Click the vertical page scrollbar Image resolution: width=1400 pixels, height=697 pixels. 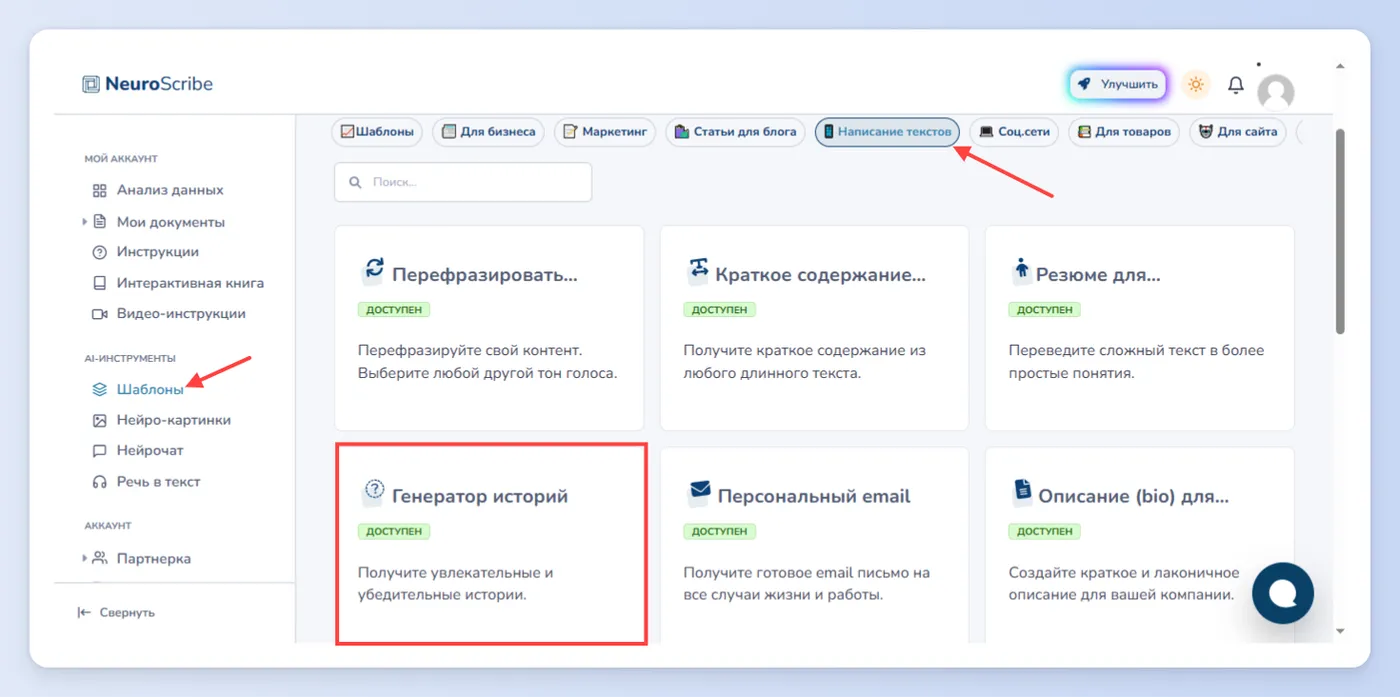point(1340,231)
